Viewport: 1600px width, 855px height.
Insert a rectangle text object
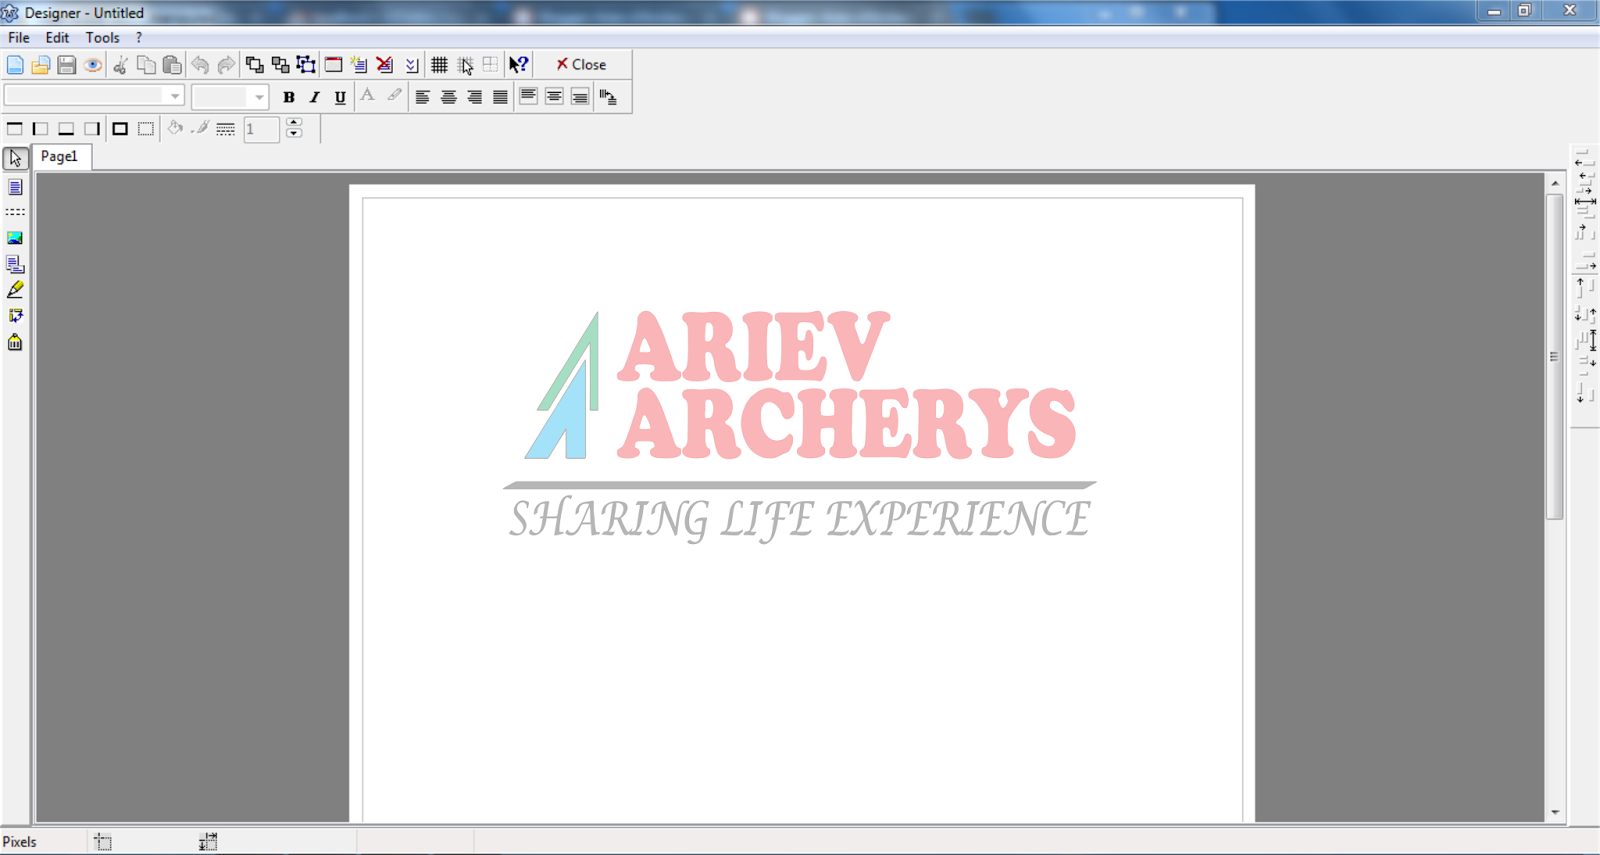15,187
